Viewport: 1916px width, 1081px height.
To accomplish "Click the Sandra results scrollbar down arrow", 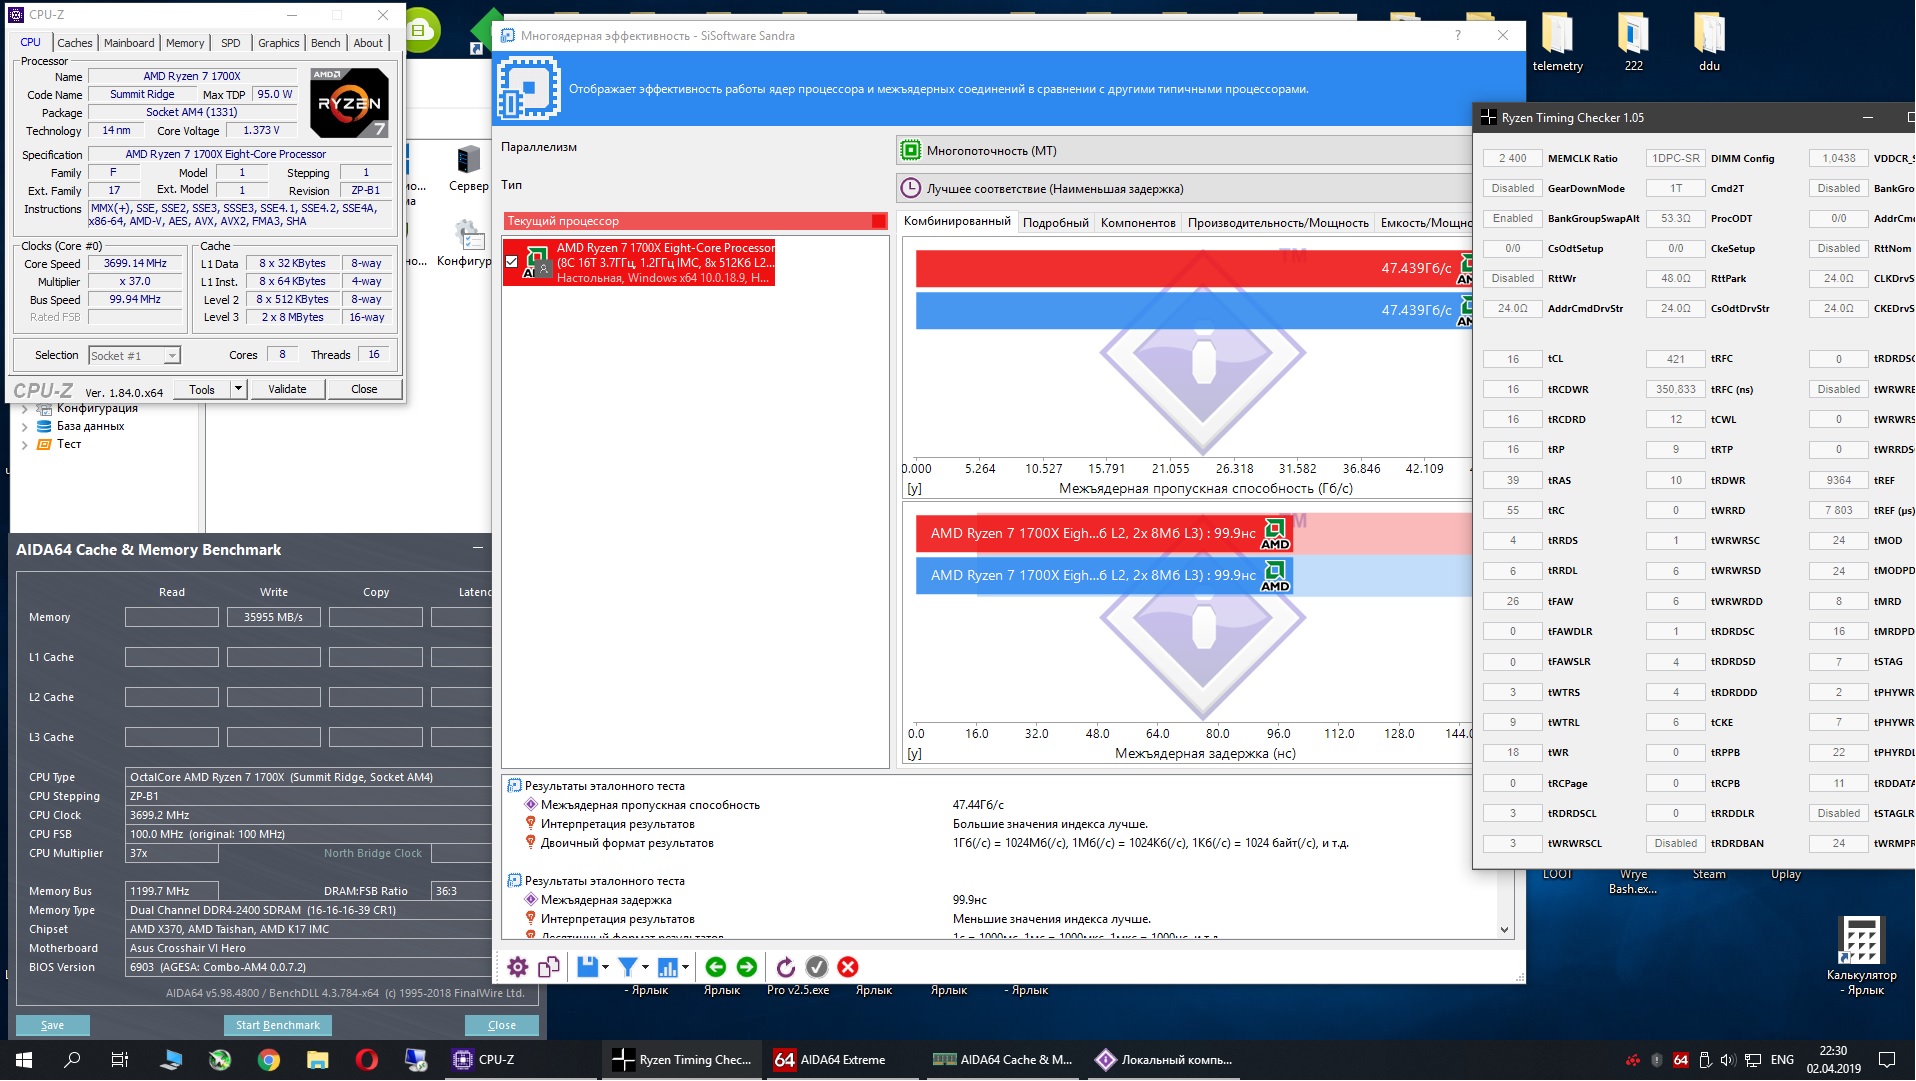I will [x=1505, y=930].
